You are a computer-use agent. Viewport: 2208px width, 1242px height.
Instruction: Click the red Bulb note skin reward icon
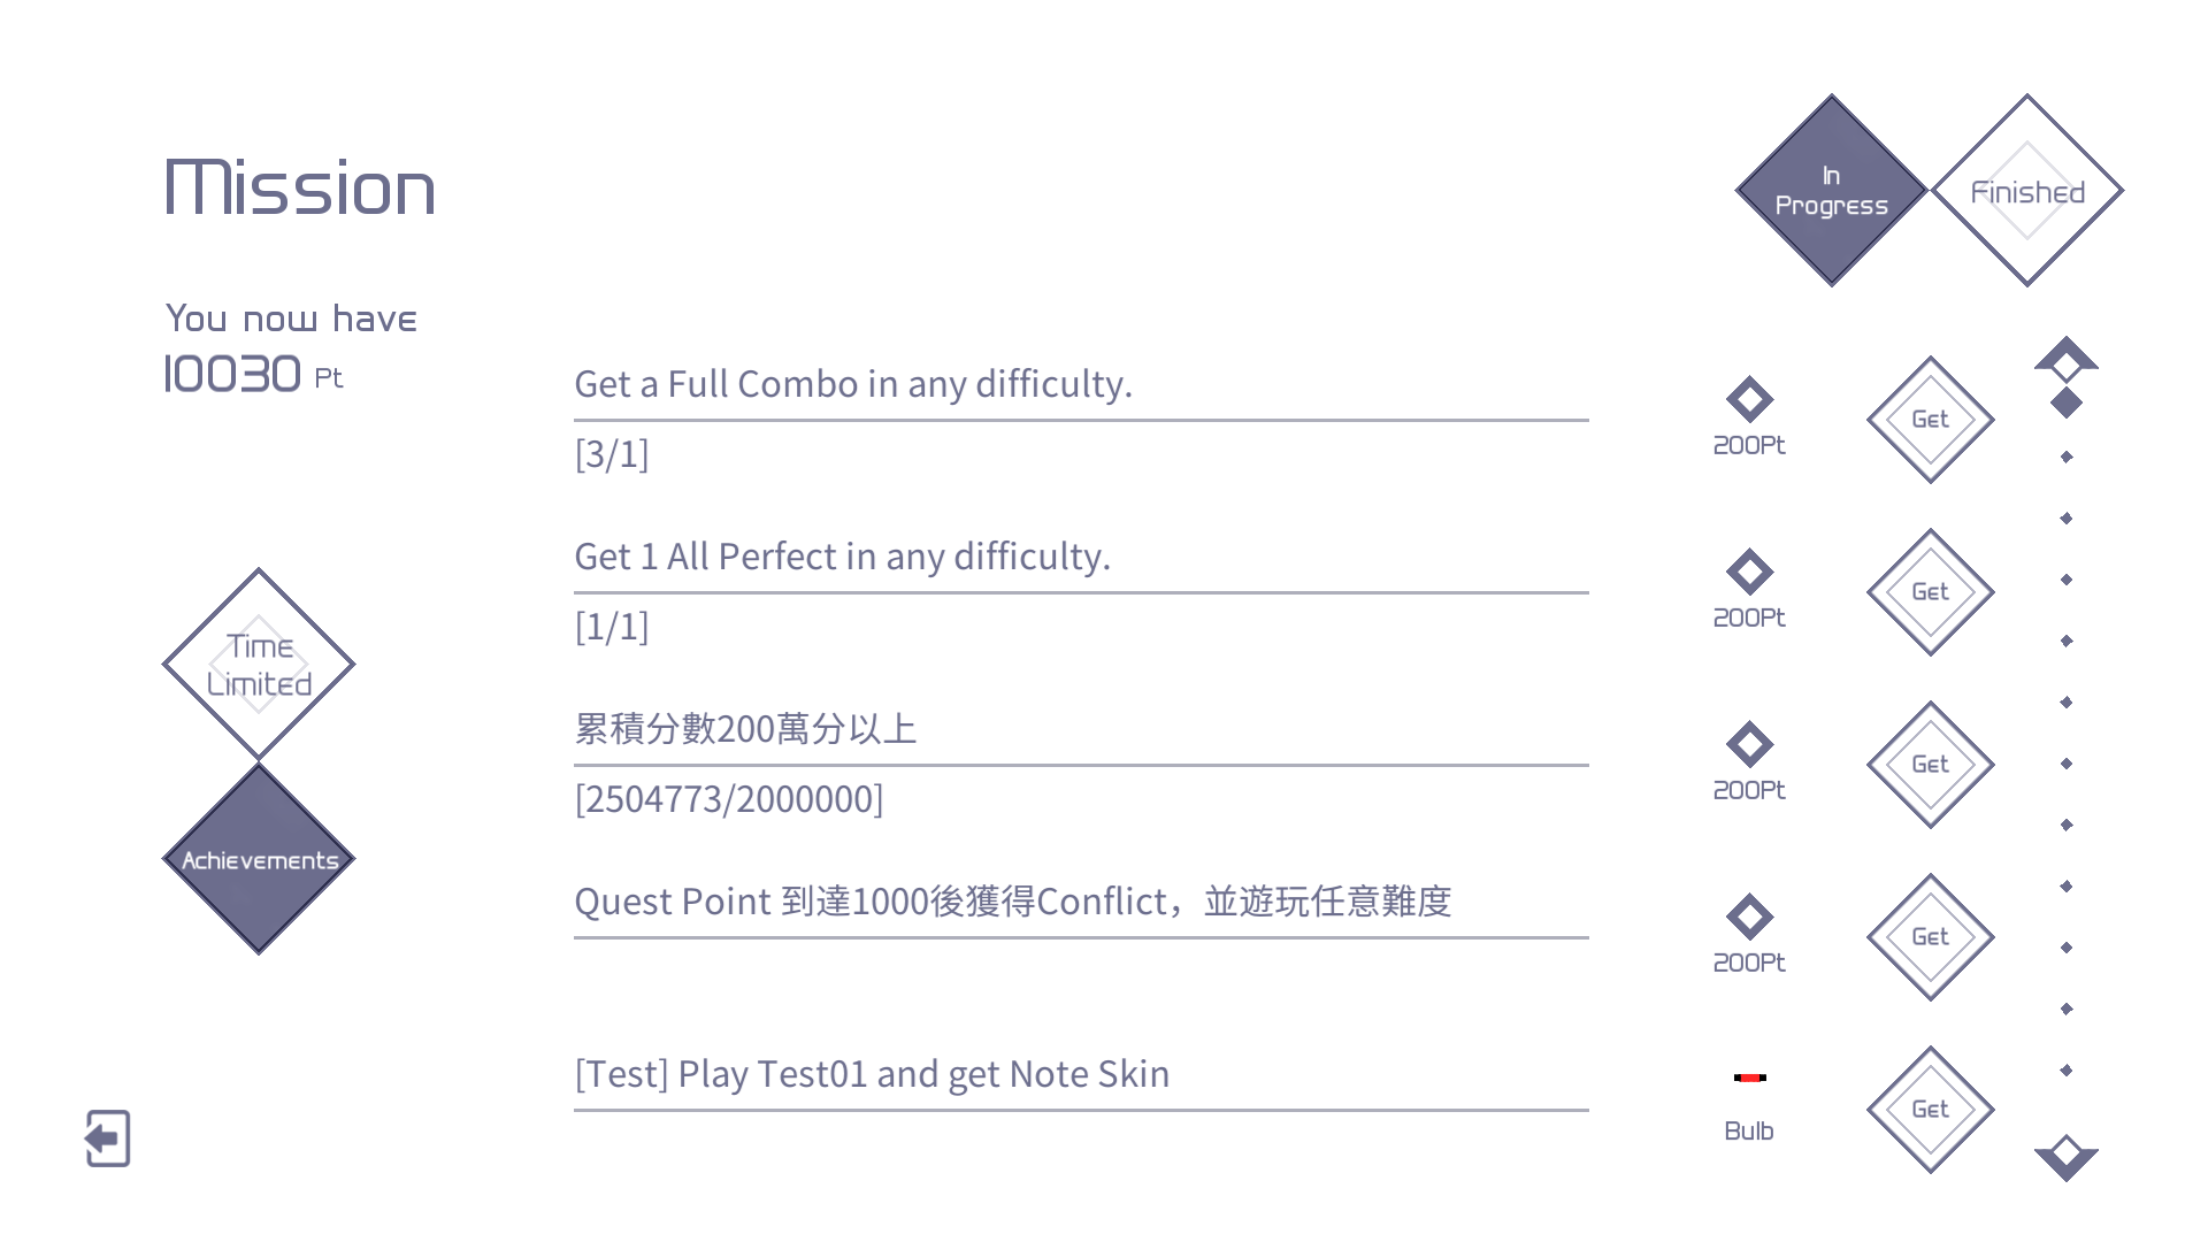pyautogui.click(x=1750, y=1078)
